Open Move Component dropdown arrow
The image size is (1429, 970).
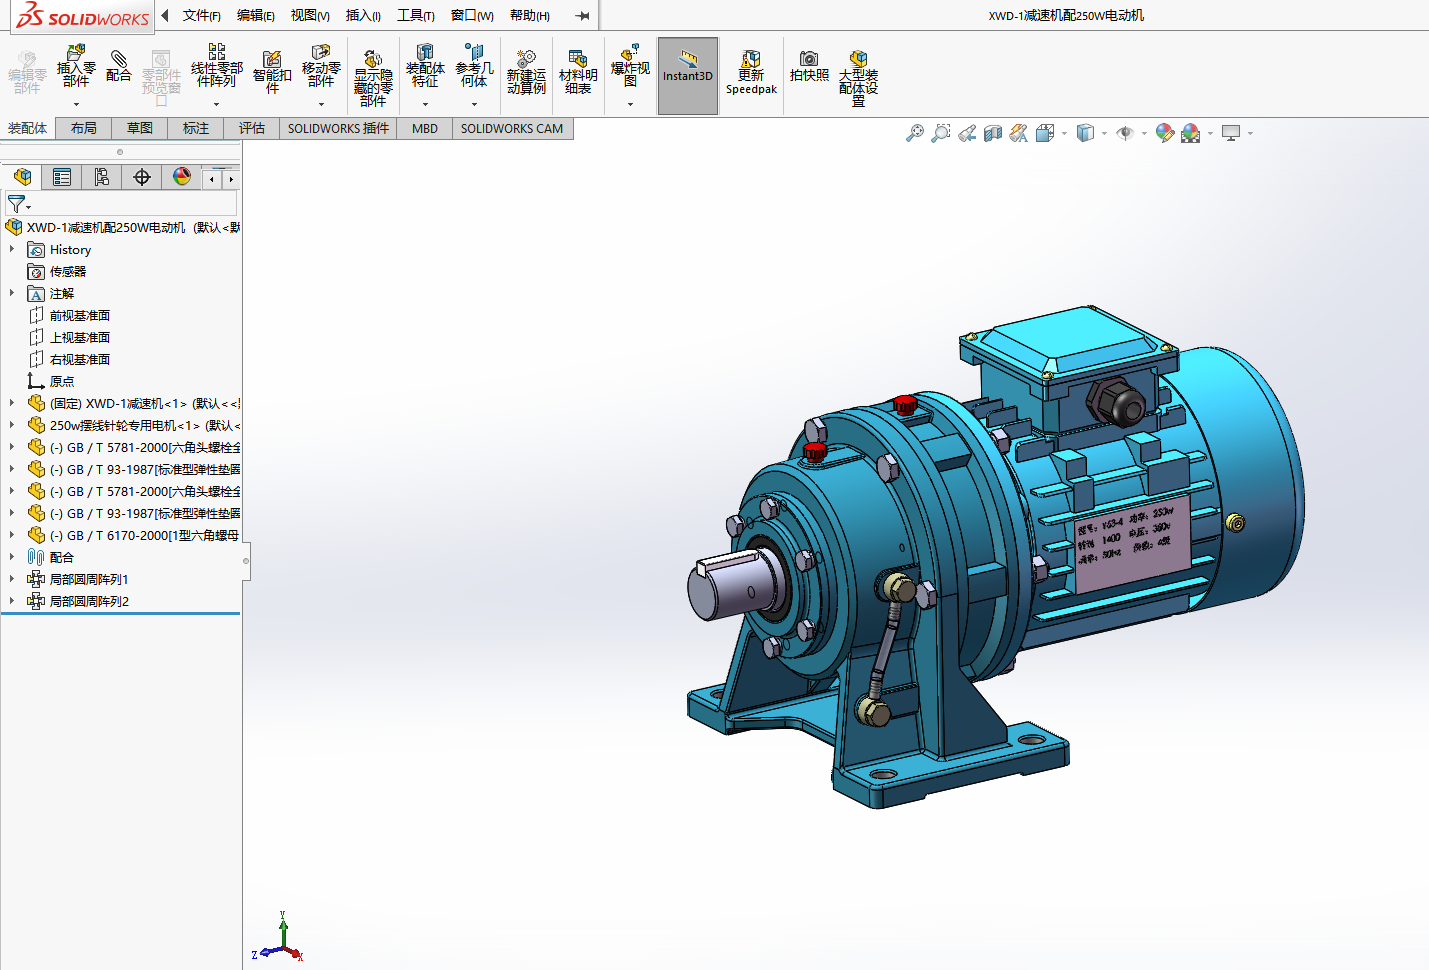pyautogui.click(x=321, y=104)
